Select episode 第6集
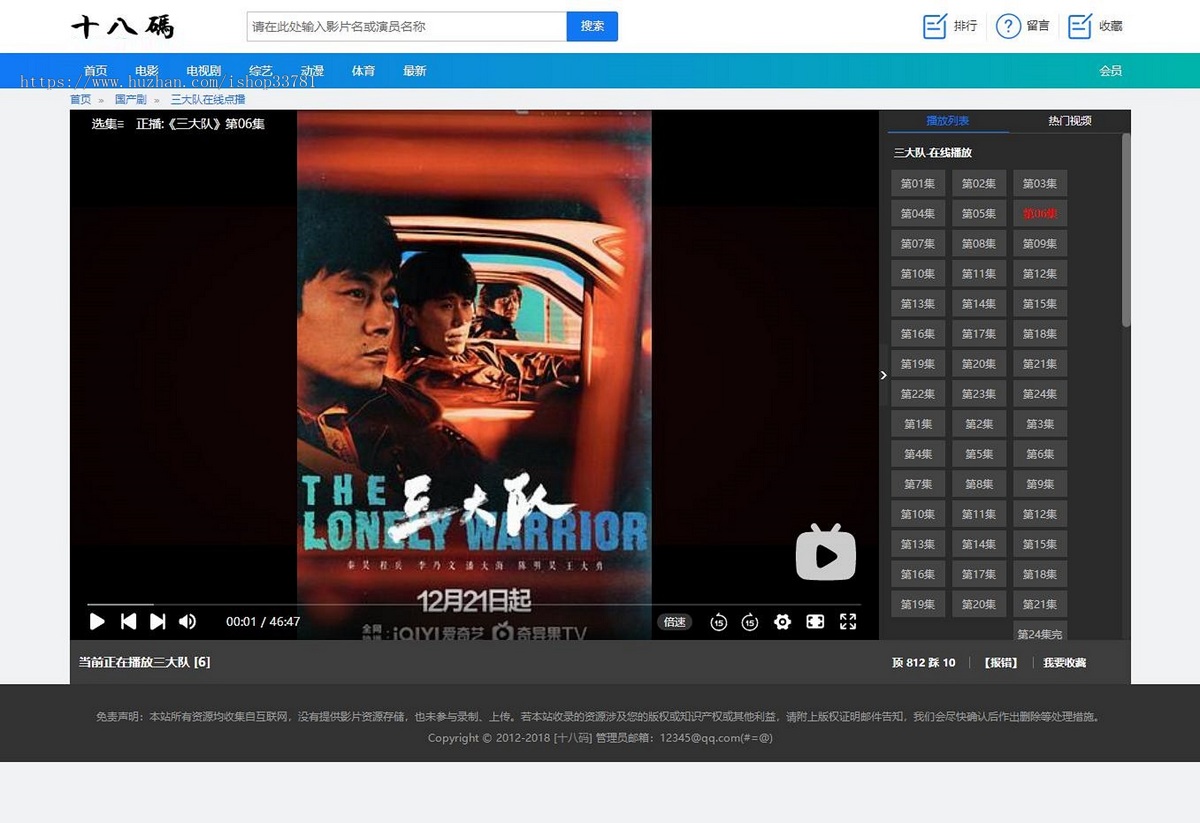Viewport: 1200px width, 823px height. click(x=1040, y=454)
